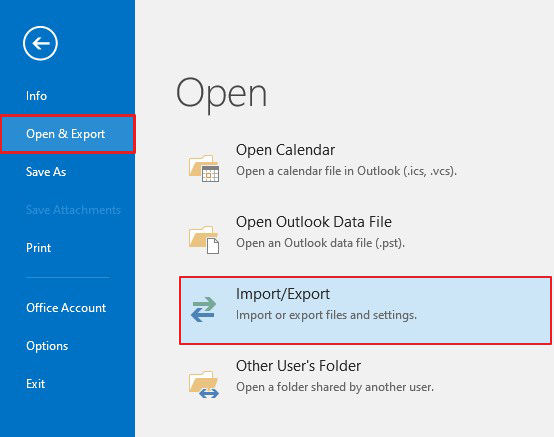
Task: Click the Open Calendar title
Action: tap(285, 150)
